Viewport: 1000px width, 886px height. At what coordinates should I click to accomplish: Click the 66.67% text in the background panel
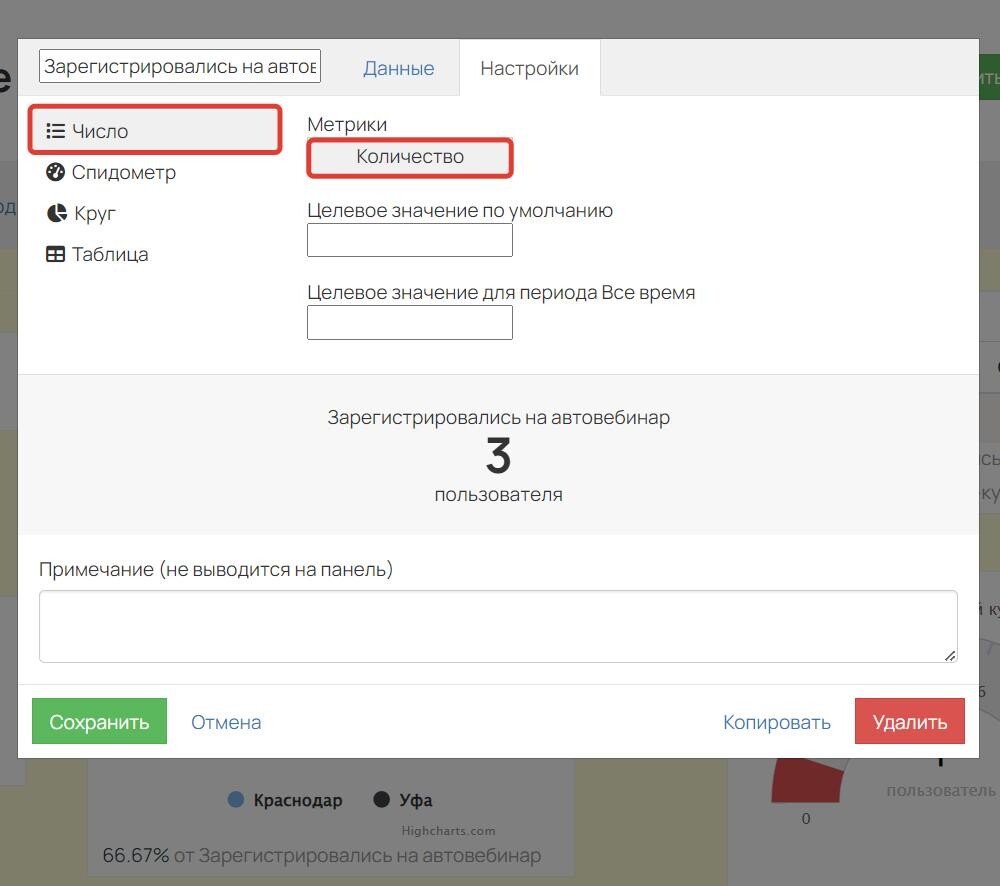point(136,855)
